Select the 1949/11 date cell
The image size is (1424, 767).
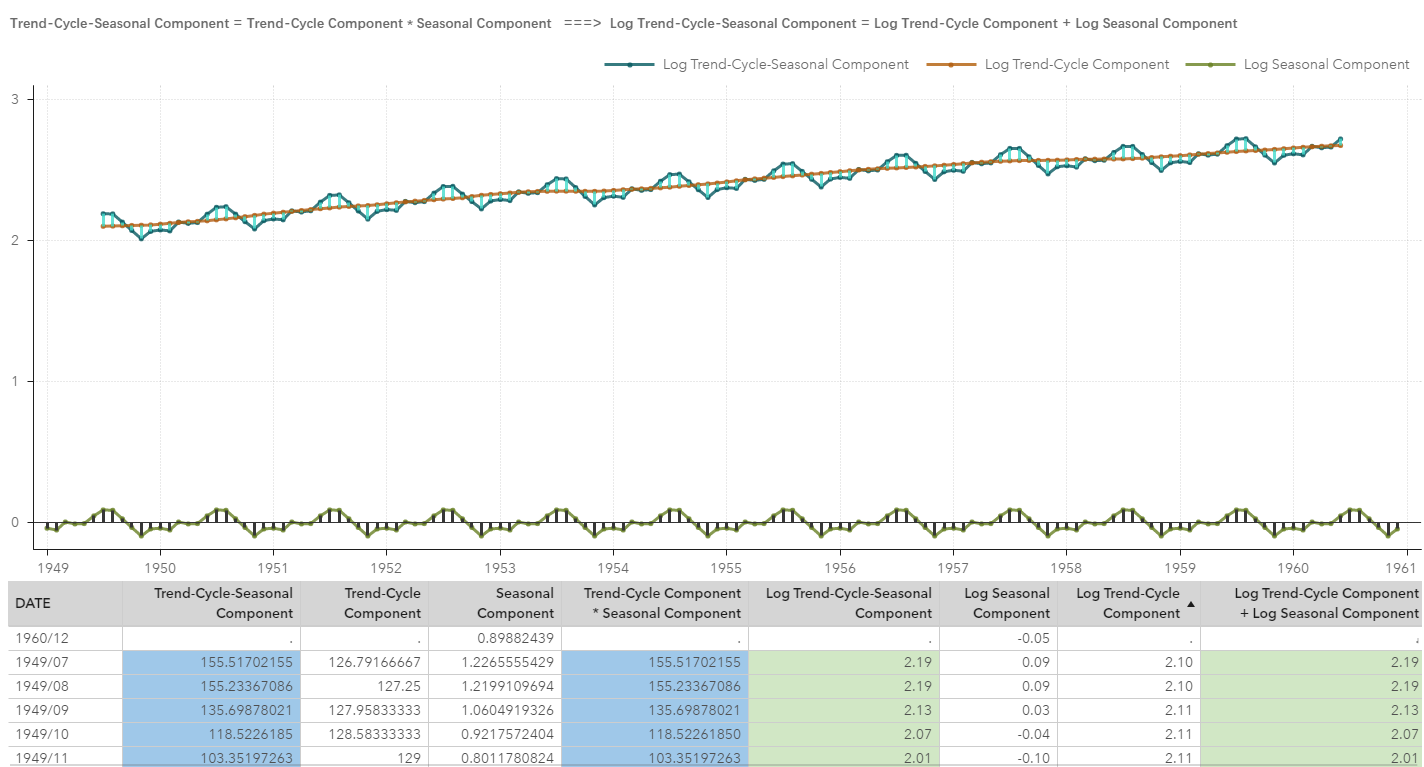coord(64,757)
